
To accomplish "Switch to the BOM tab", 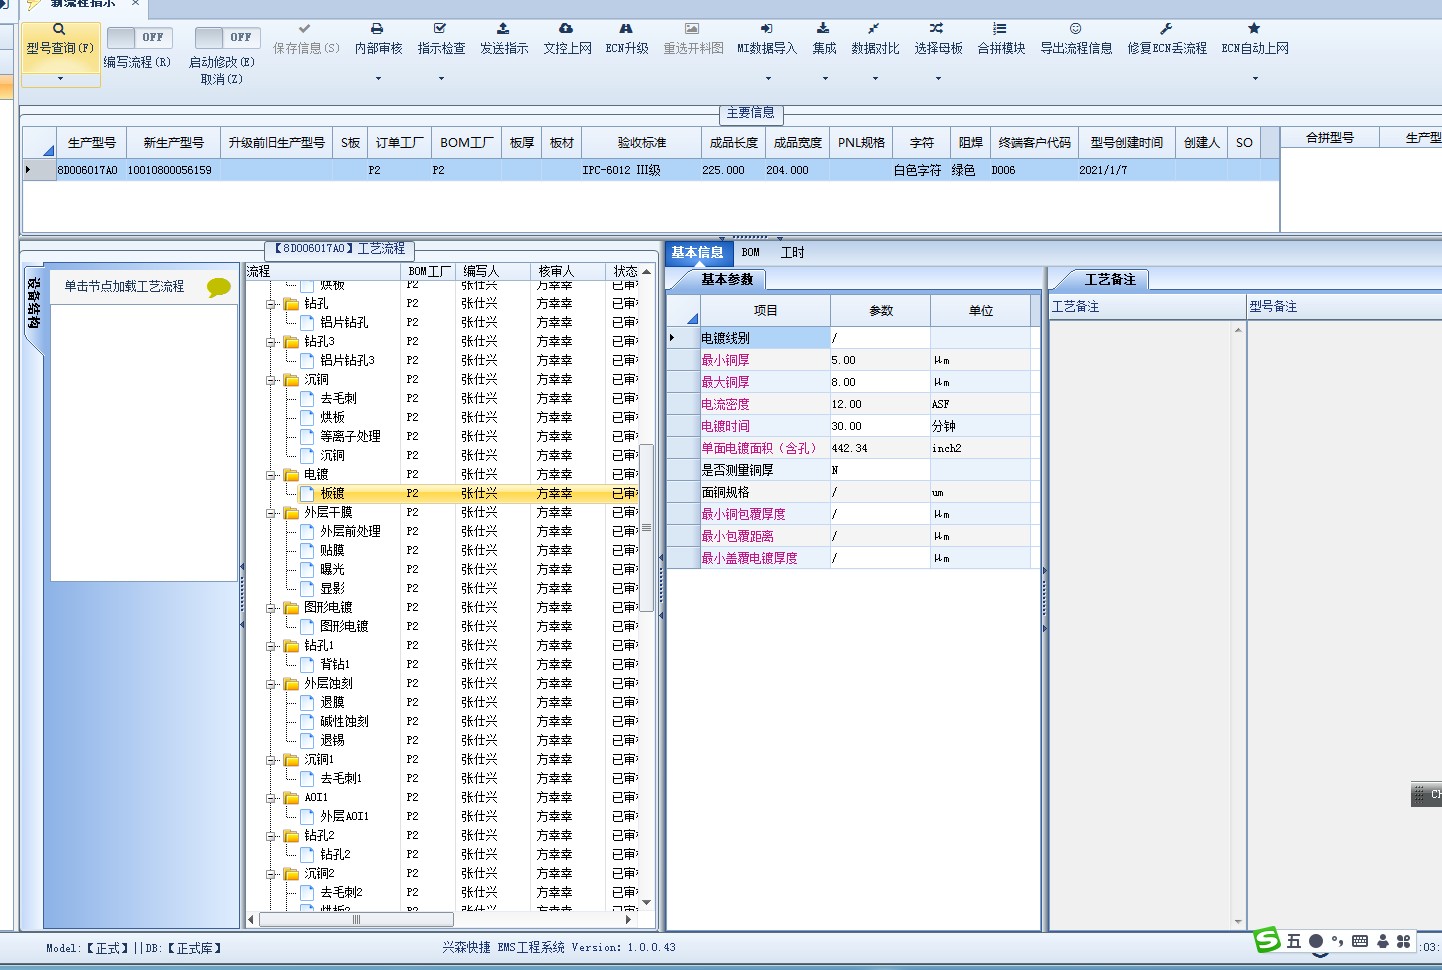I will click(x=751, y=253).
